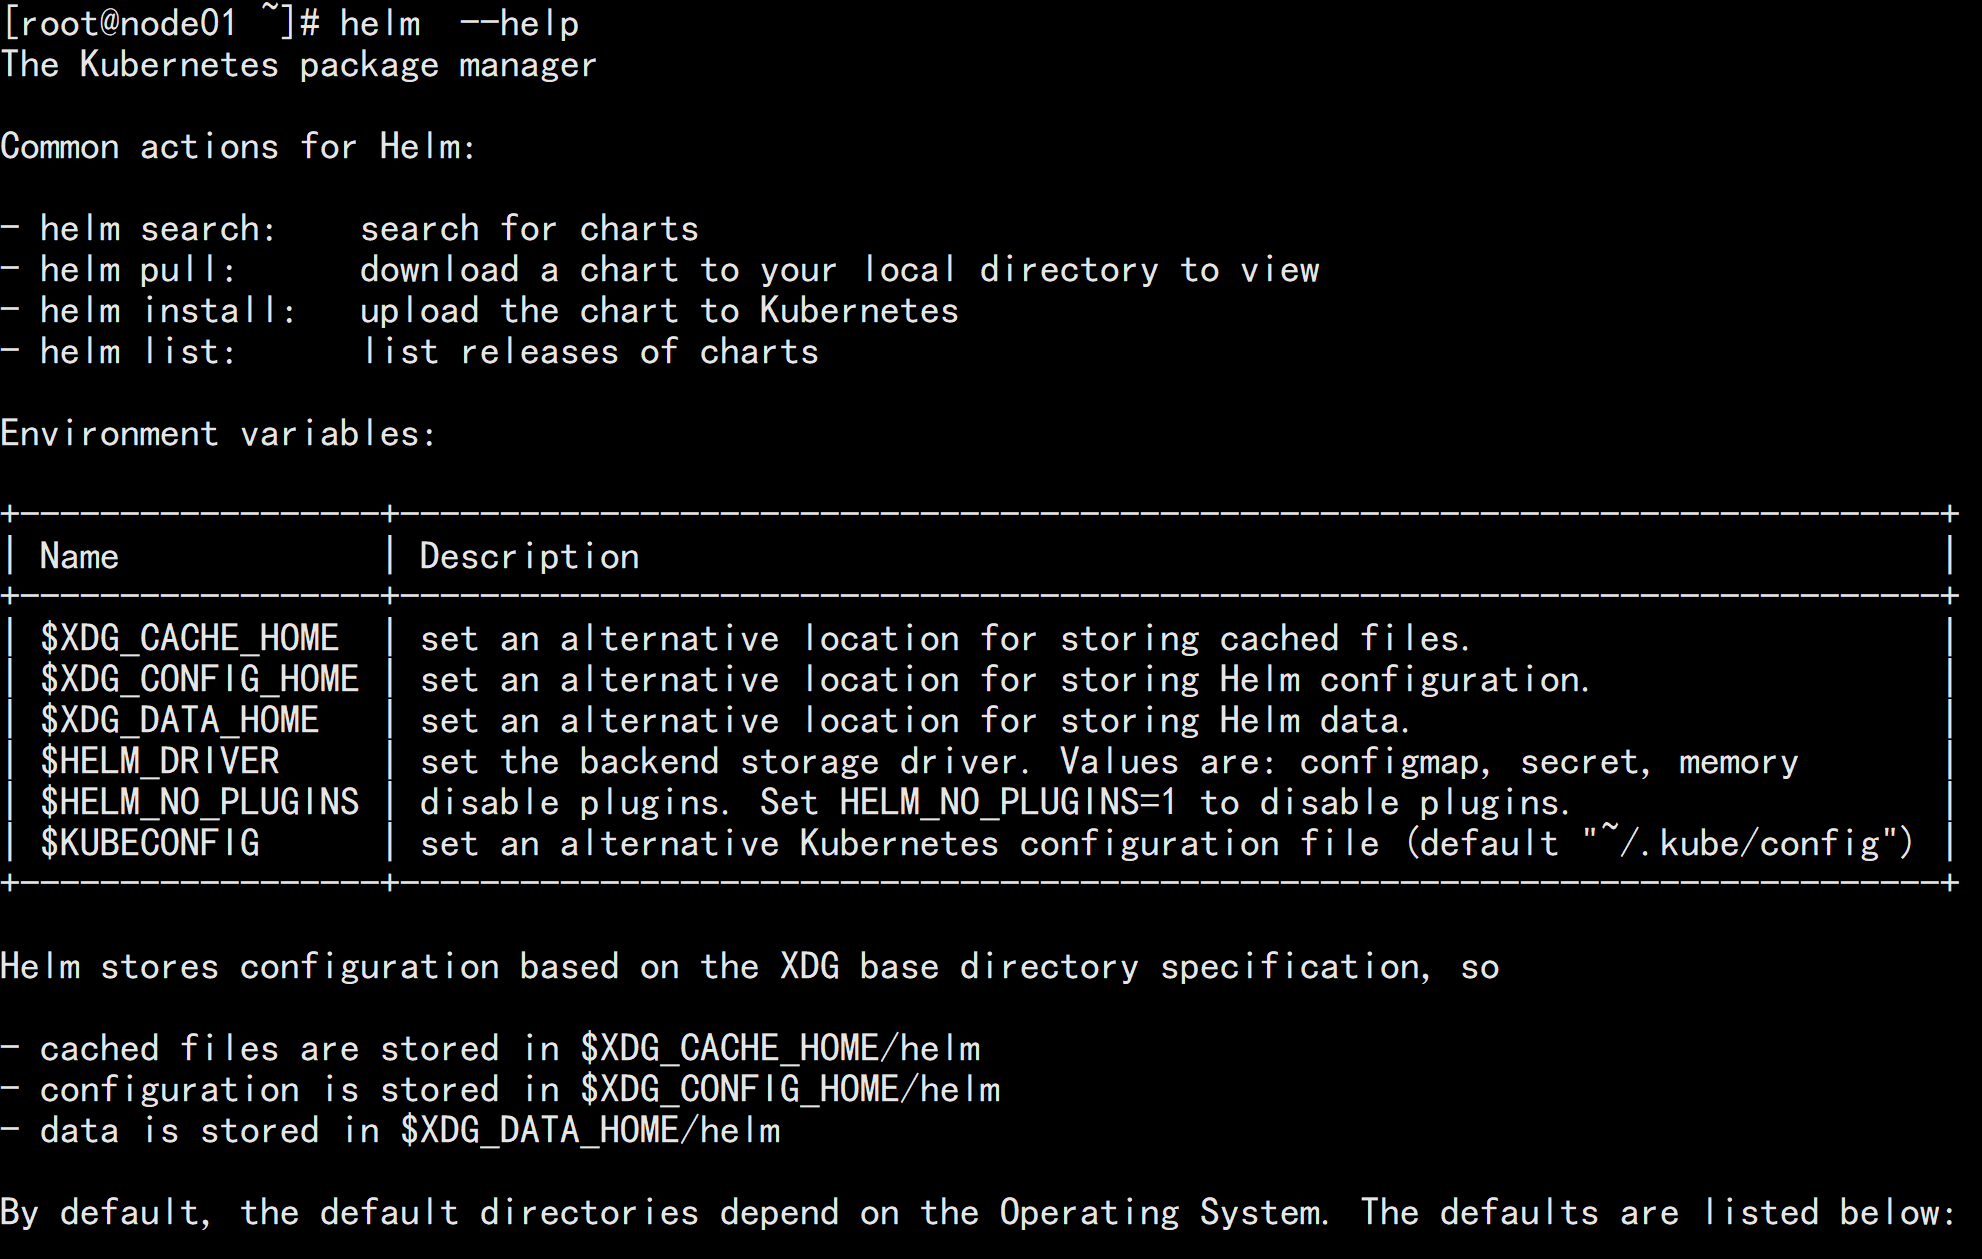Click the description "list releases of charts"
This screenshot has height=1259, width=1982.
(590, 352)
